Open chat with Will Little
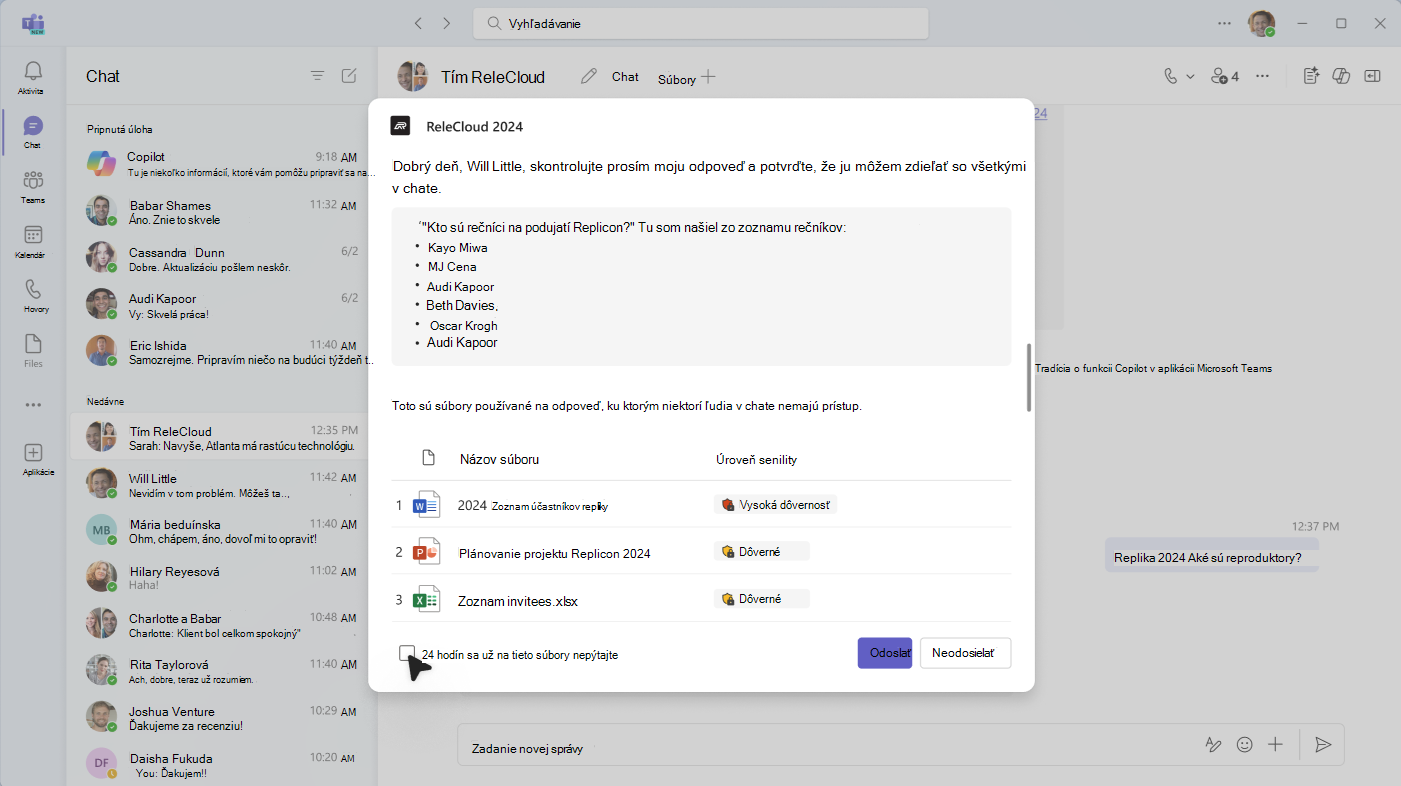Image resolution: width=1401 pixels, height=786 pixels. point(222,485)
